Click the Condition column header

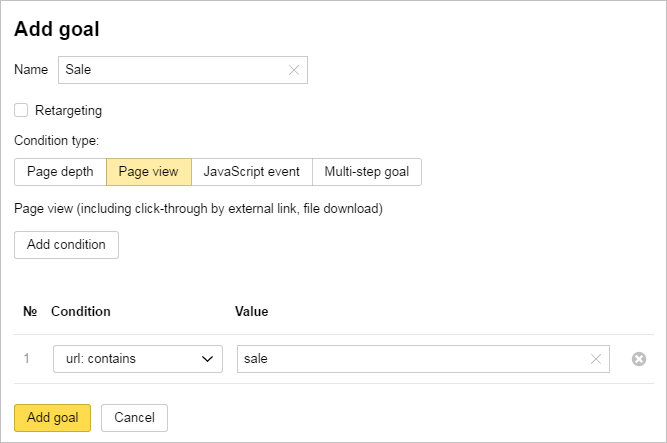(81, 312)
